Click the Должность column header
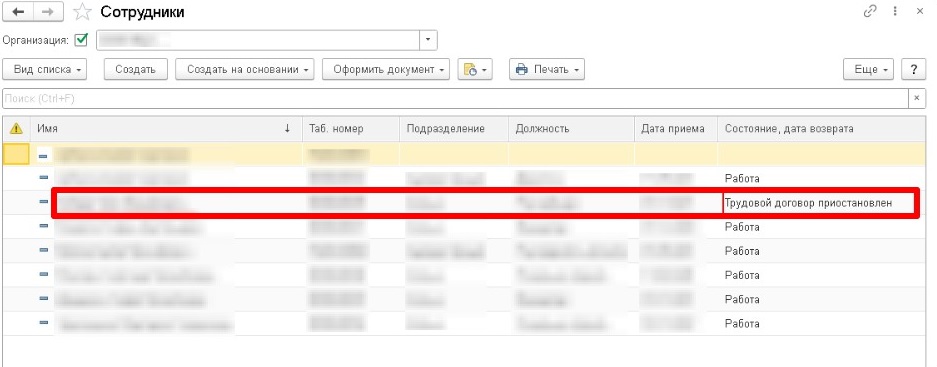937x367 pixels. 571,129
